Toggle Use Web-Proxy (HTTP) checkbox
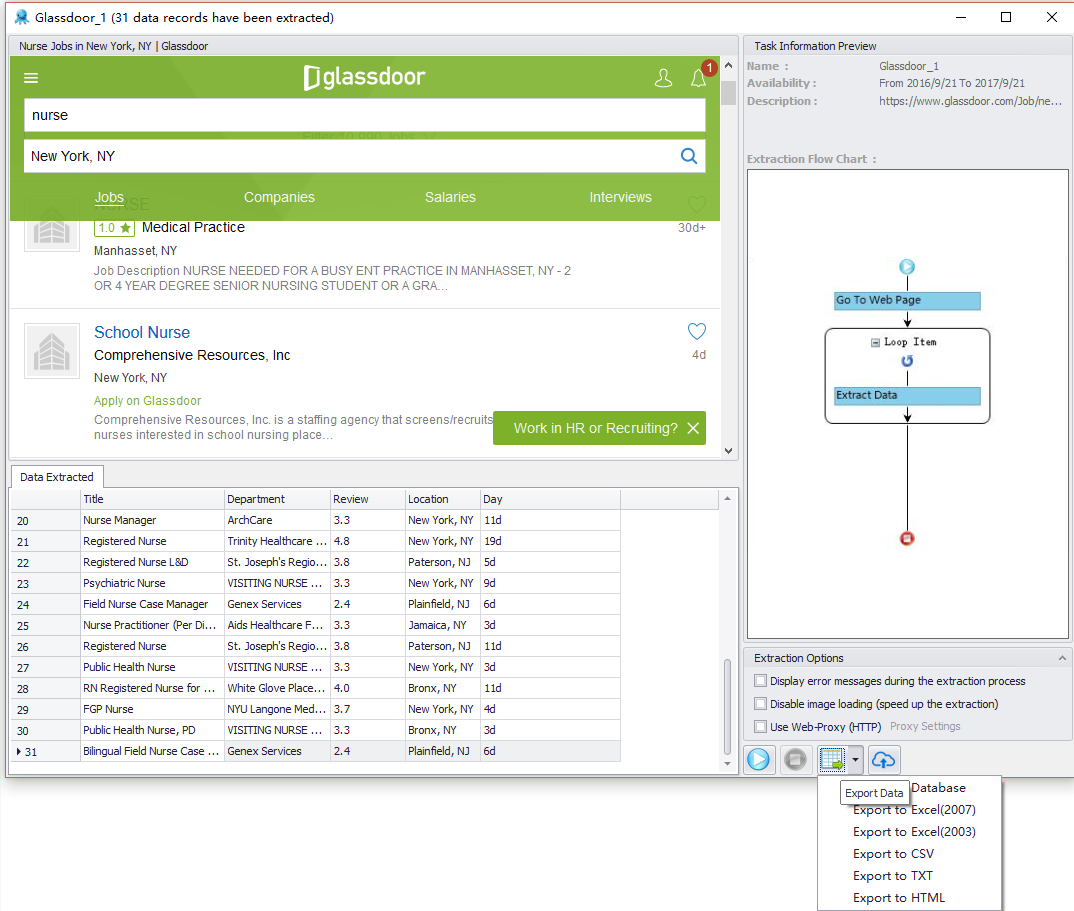 pyautogui.click(x=760, y=726)
